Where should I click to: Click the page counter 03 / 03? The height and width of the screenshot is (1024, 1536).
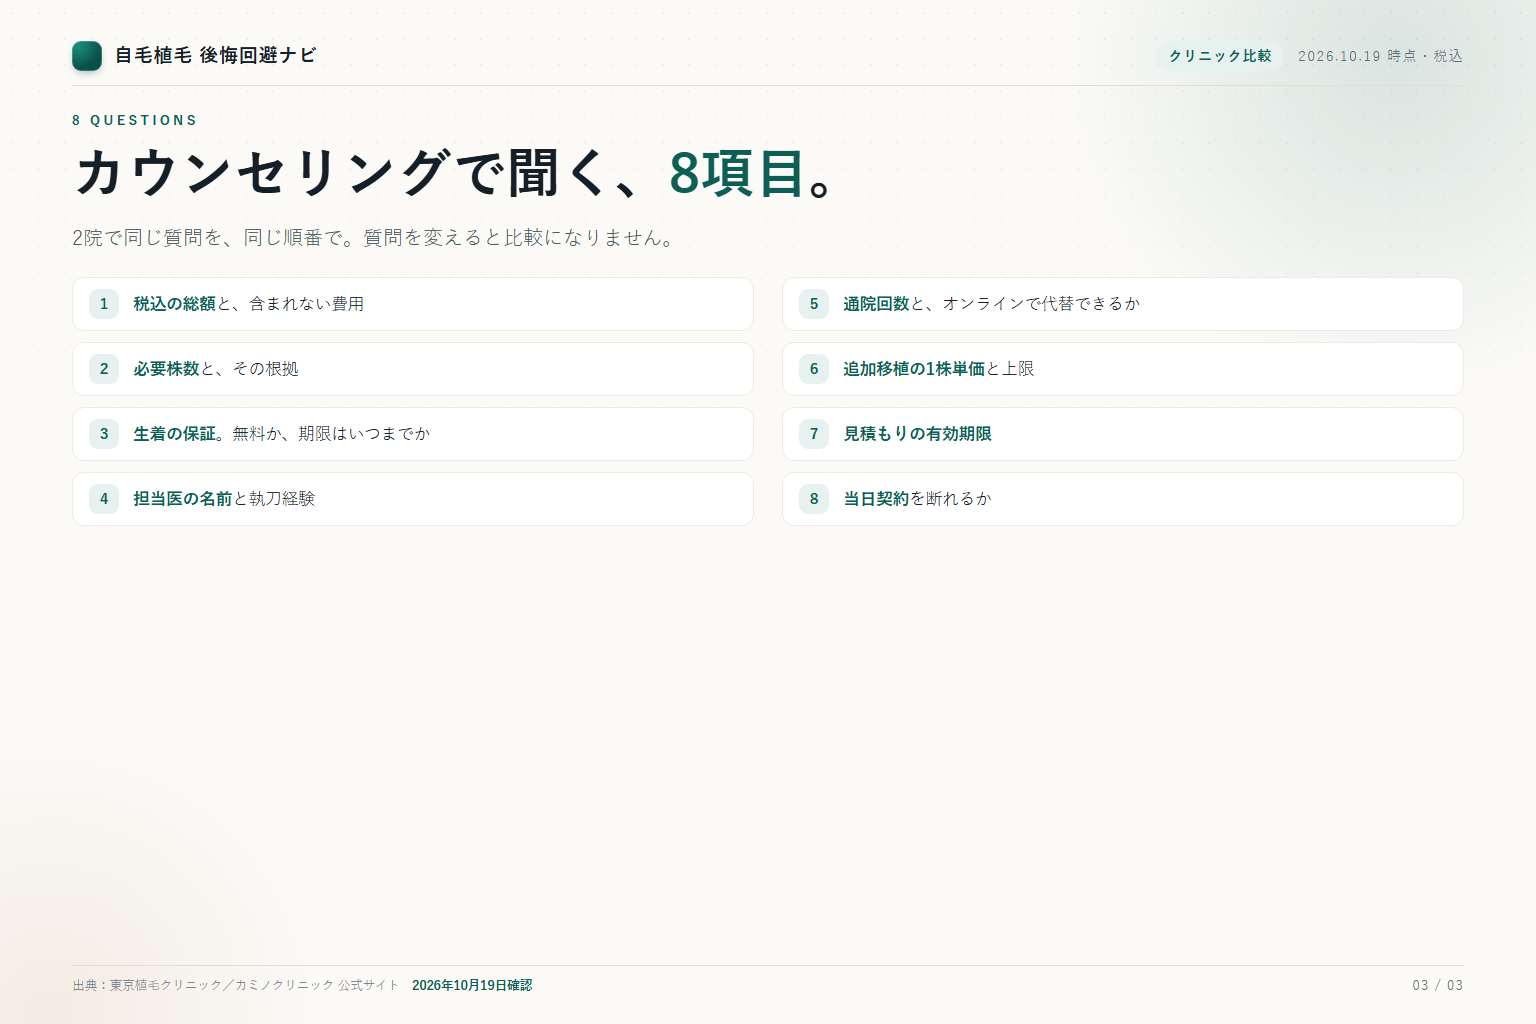click(x=1438, y=986)
